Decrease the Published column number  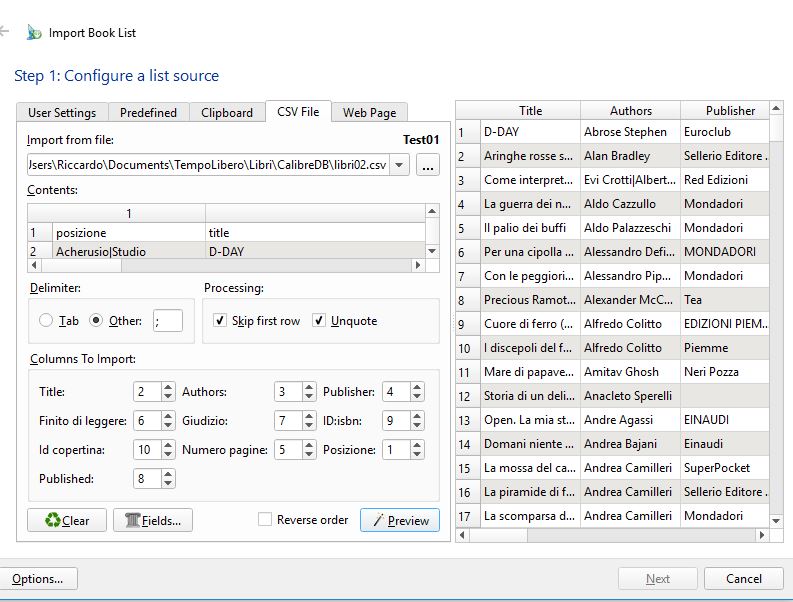click(168, 484)
